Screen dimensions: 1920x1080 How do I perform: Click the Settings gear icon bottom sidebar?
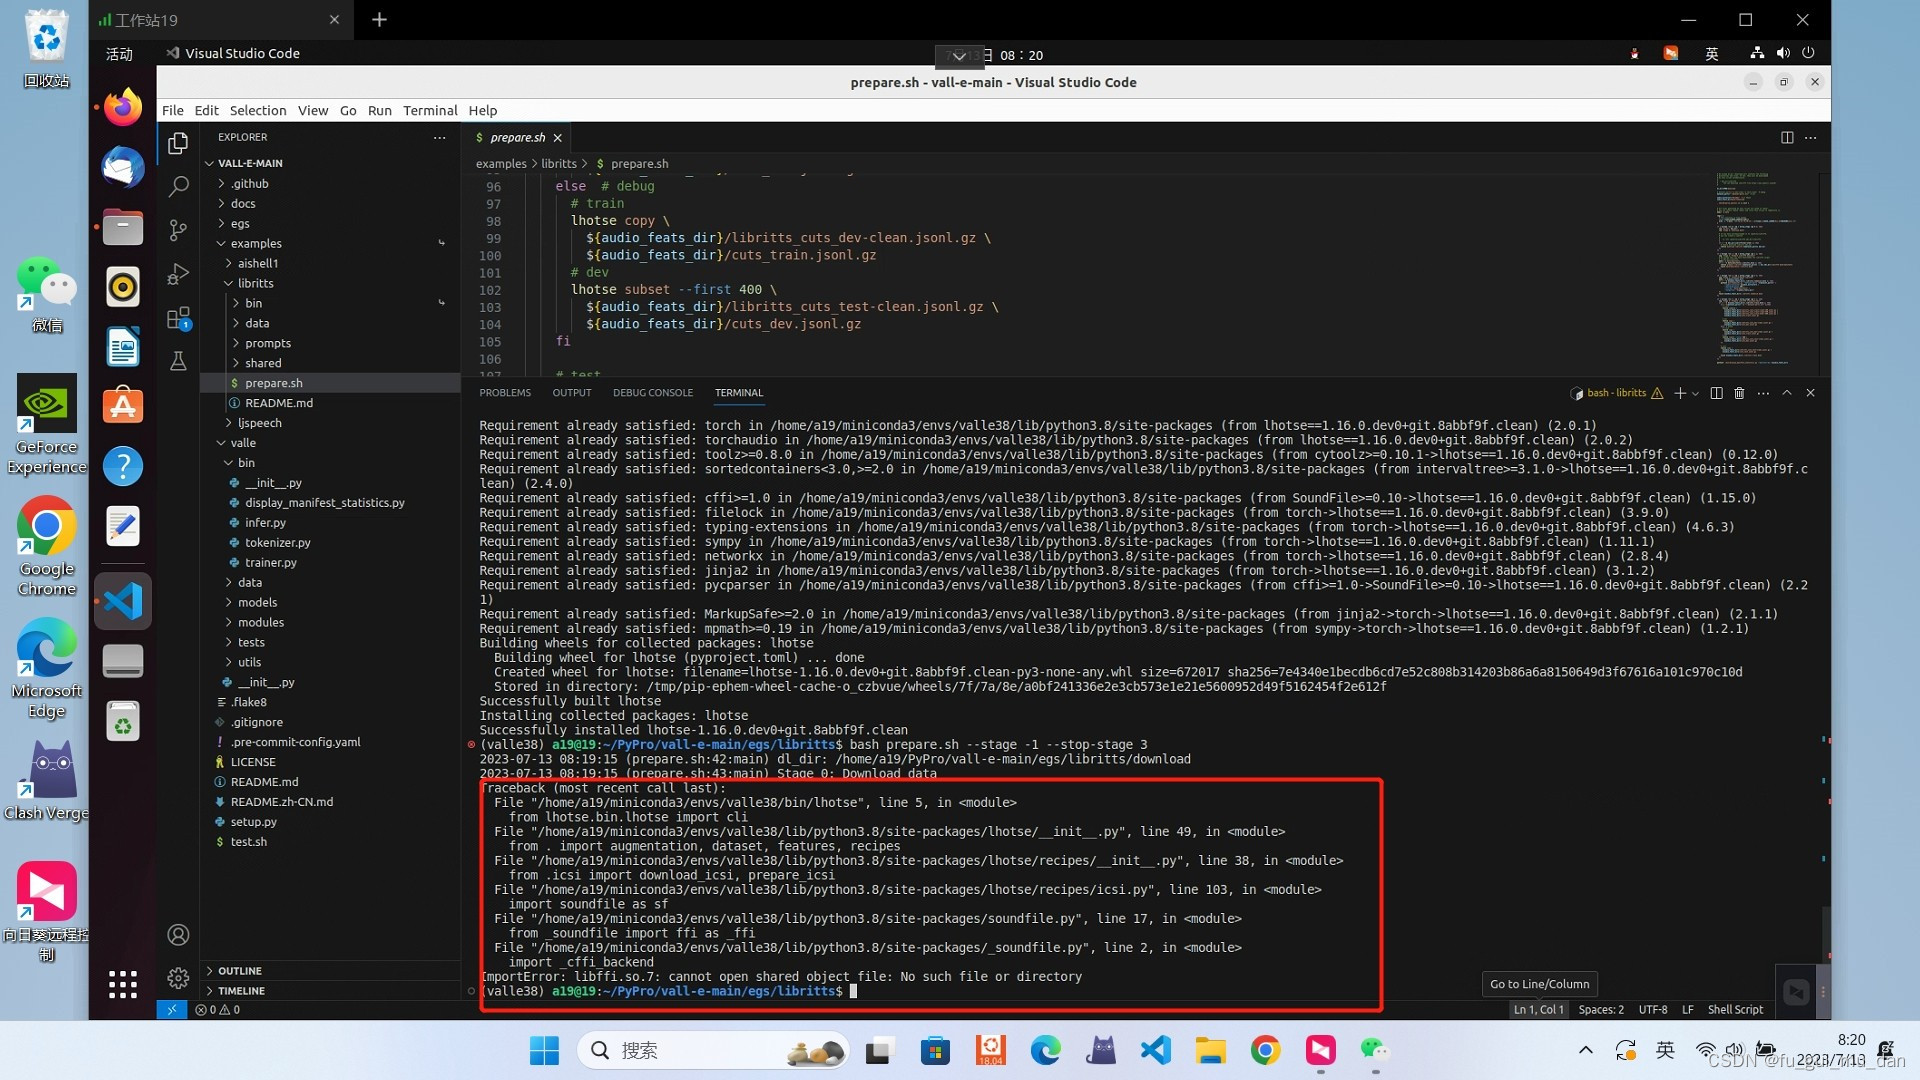pyautogui.click(x=178, y=976)
